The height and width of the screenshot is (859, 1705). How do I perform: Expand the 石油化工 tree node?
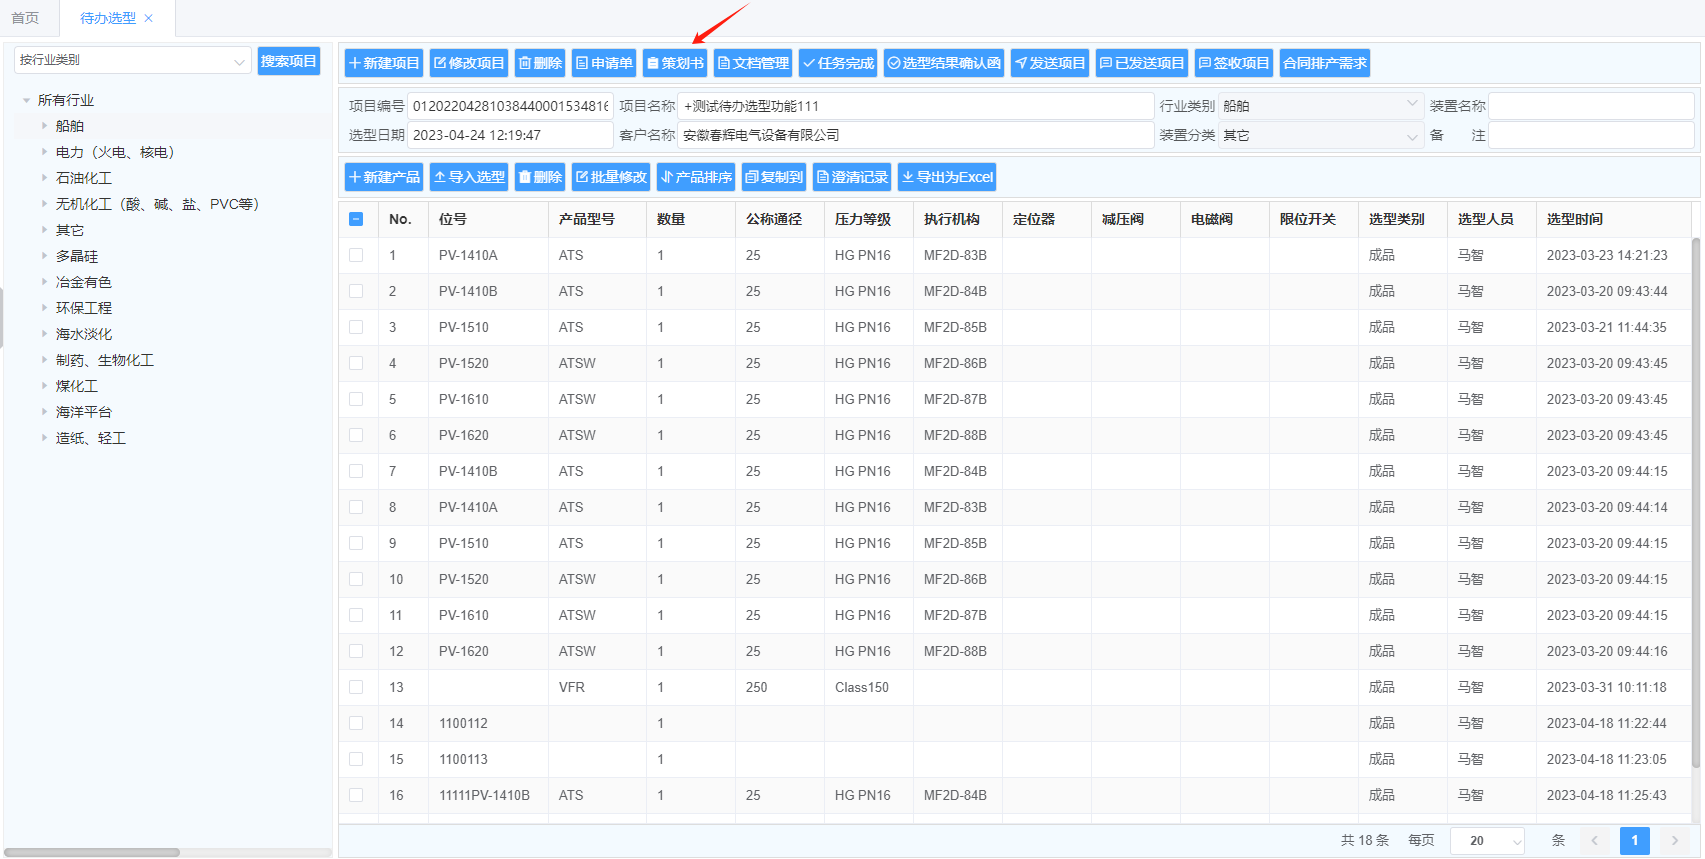click(44, 178)
